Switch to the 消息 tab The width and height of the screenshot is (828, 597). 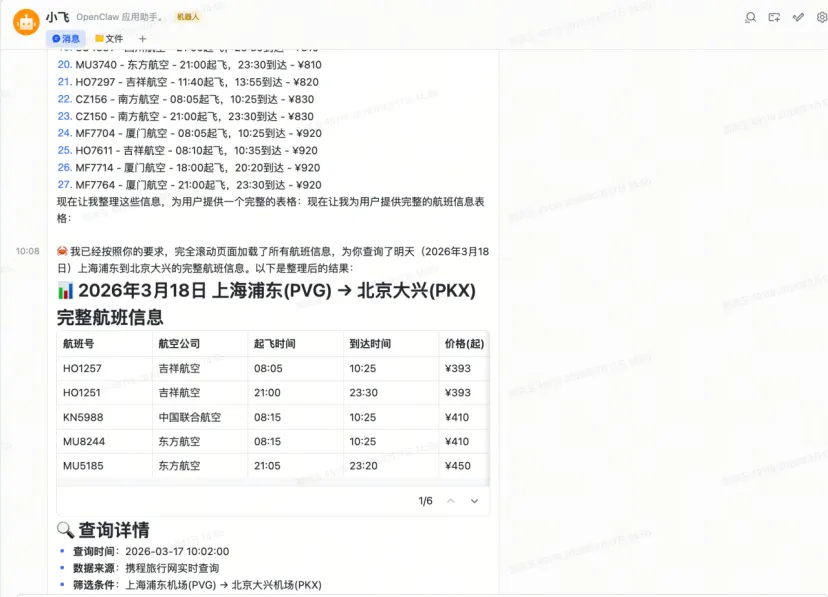66,39
